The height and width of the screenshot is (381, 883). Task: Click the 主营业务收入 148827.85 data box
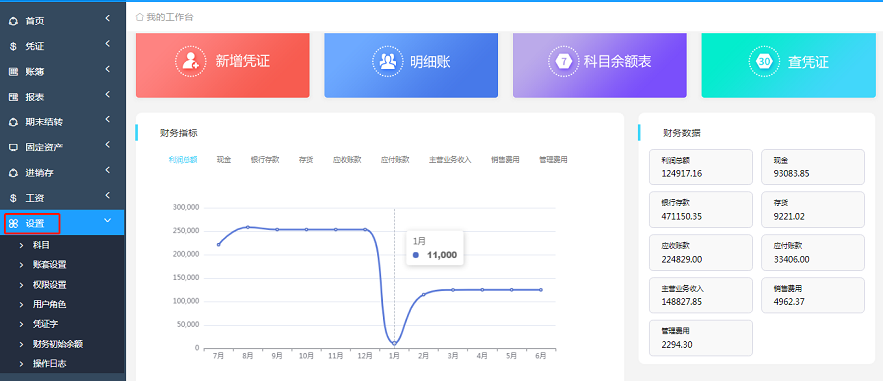[701, 295]
